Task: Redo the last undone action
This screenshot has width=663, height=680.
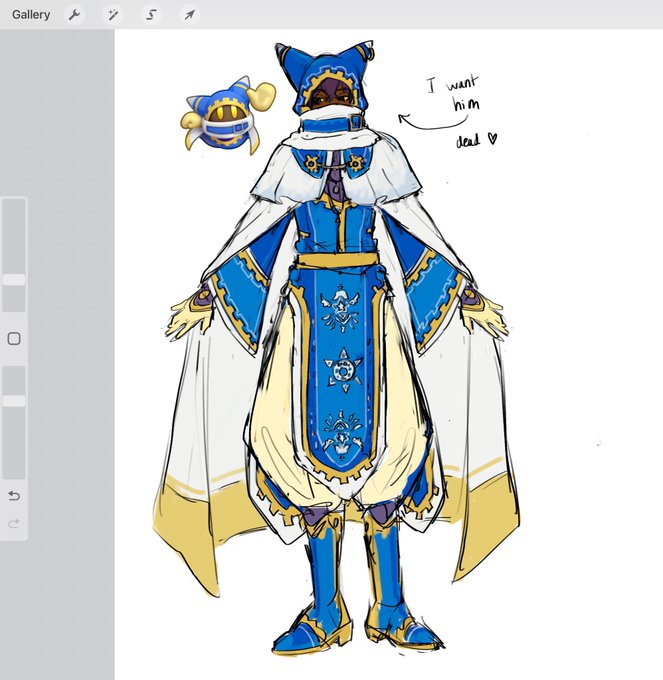Action: tap(14, 523)
